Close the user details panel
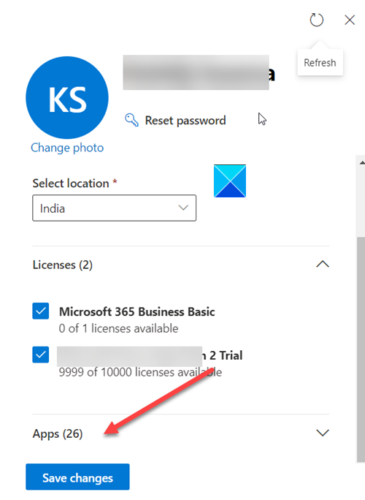 point(349,20)
